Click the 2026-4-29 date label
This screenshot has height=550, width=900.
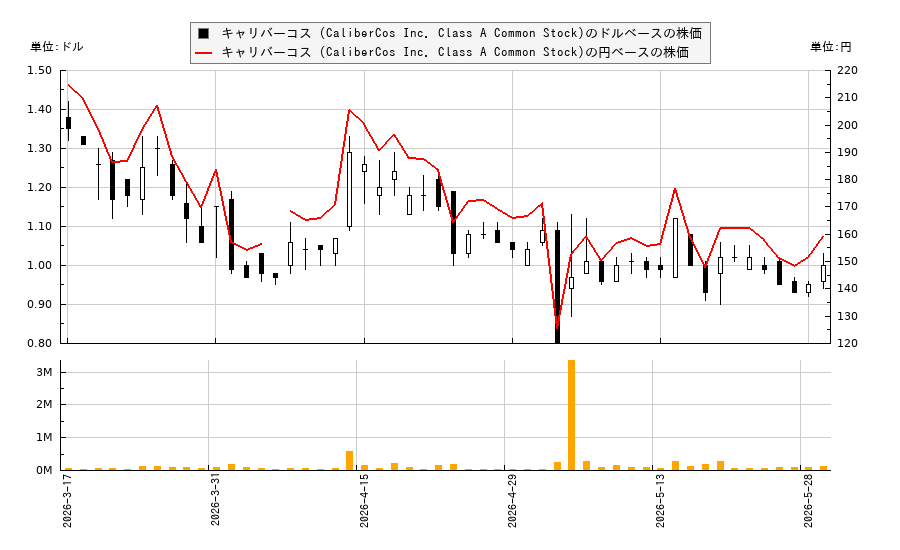point(512,501)
